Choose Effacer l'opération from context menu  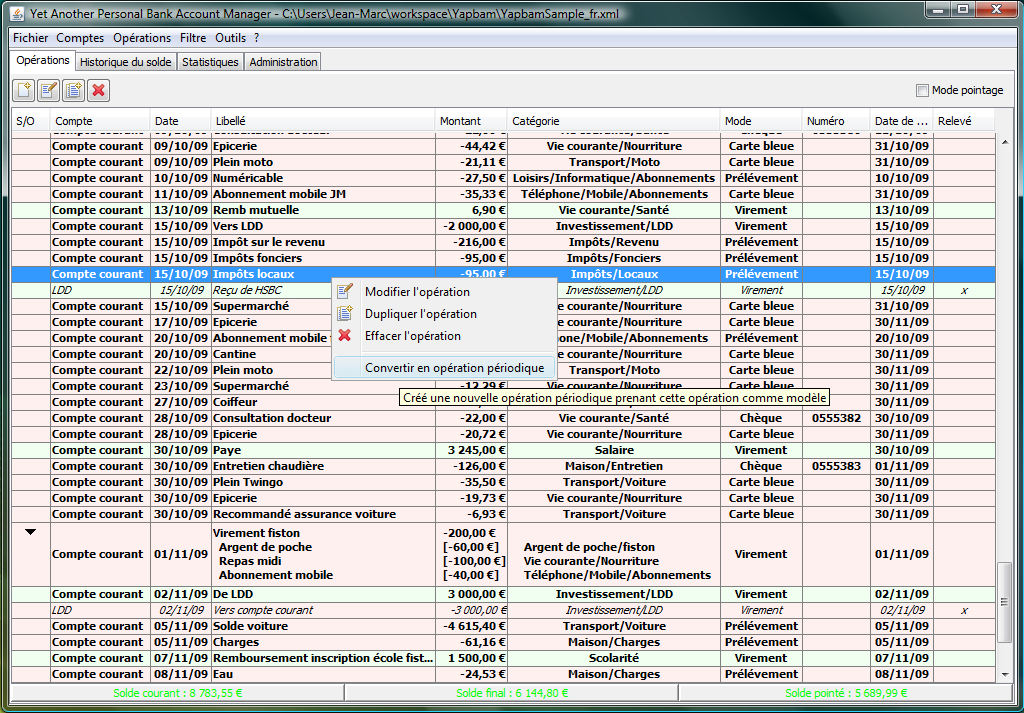click(x=445, y=336)
